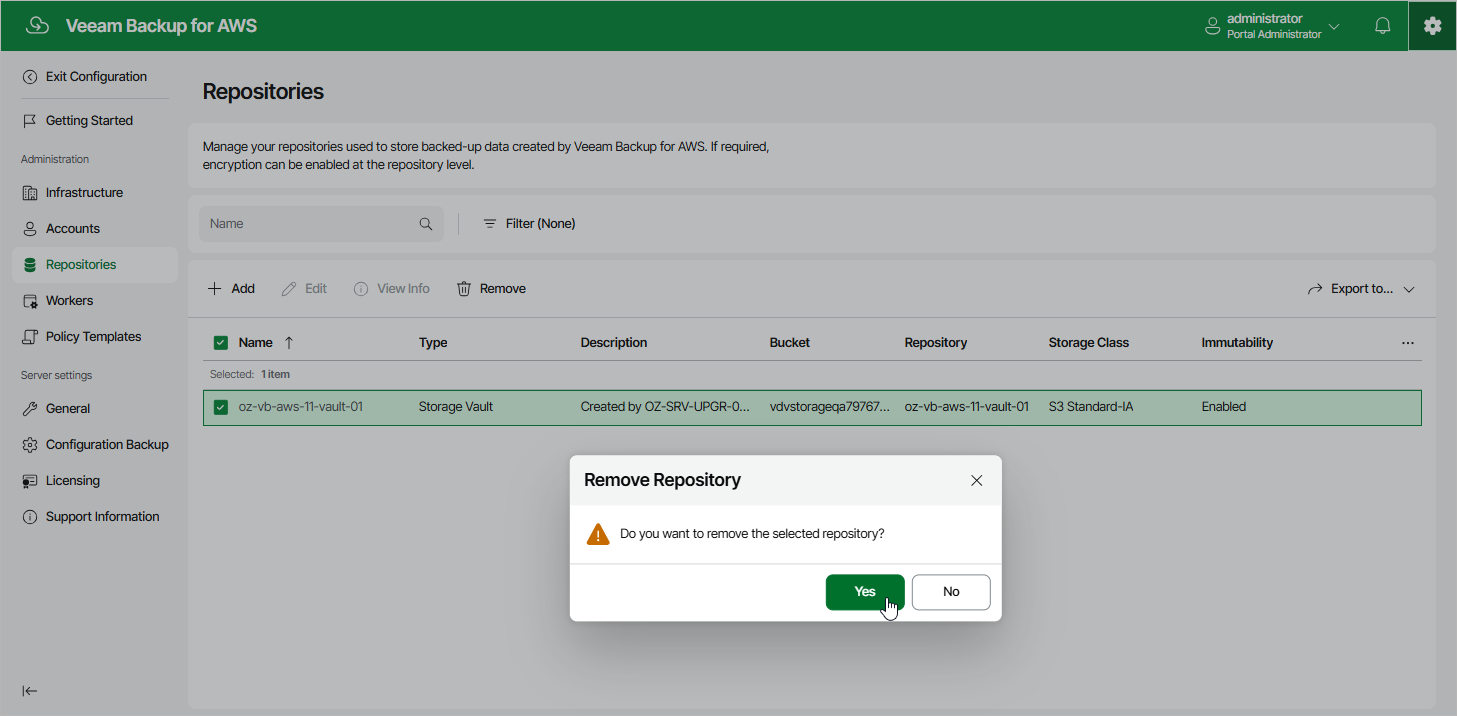The width and height of the screenshot is (1457, 716).
Task: Sort by the Type column header
Action: [x=433, y=343]
